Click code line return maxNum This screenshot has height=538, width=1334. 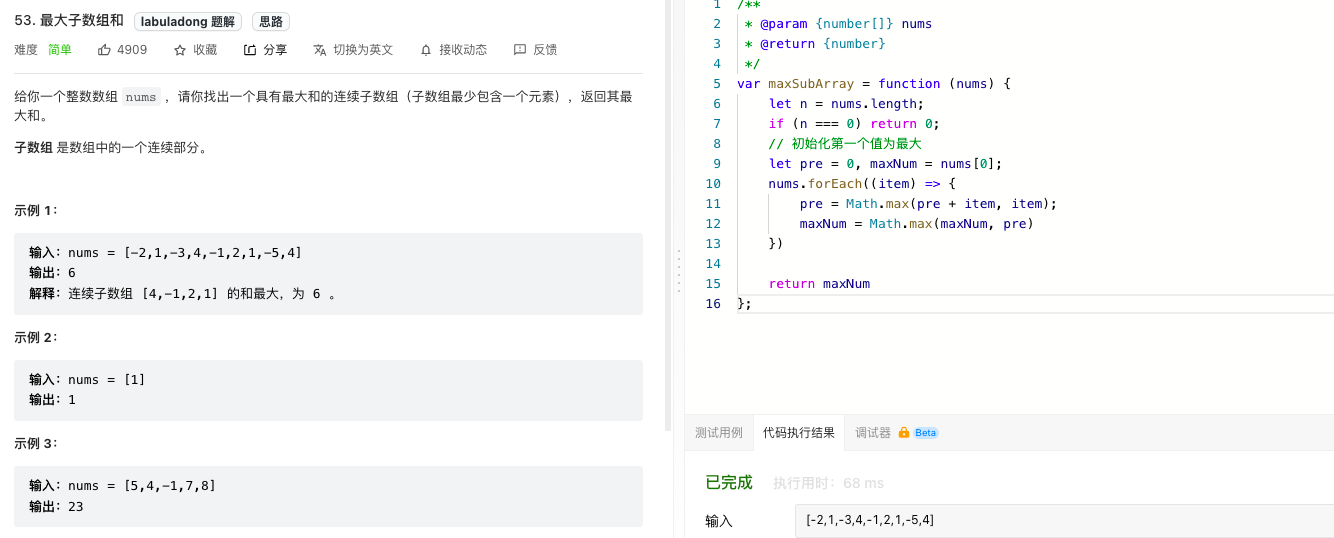click(819, 283)
